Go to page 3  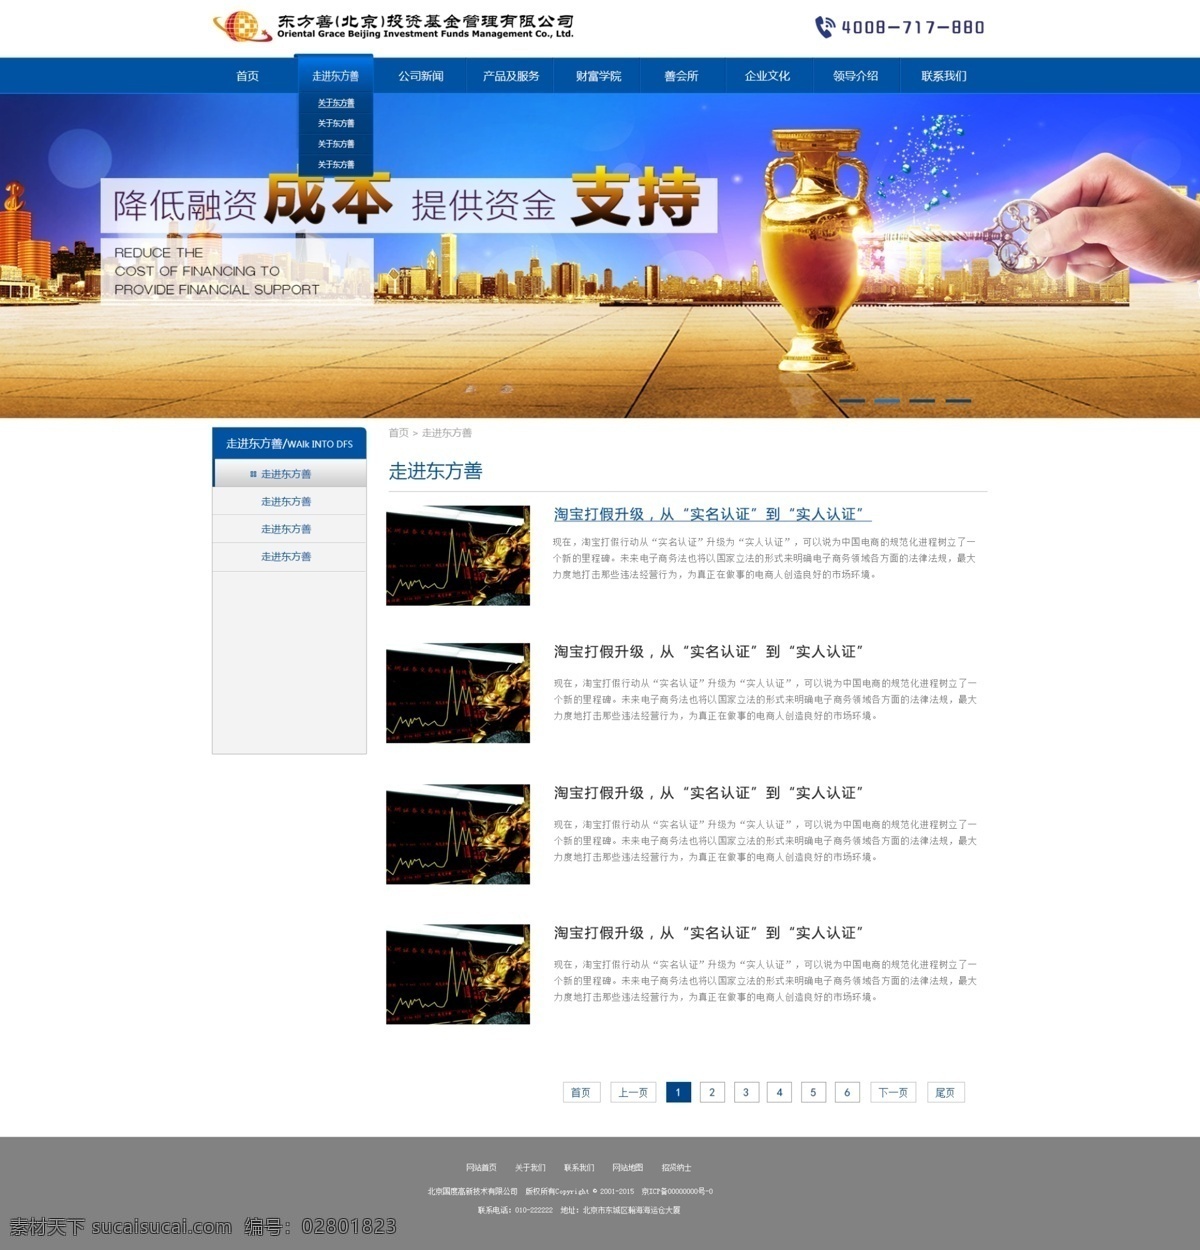click(746, 1092)
